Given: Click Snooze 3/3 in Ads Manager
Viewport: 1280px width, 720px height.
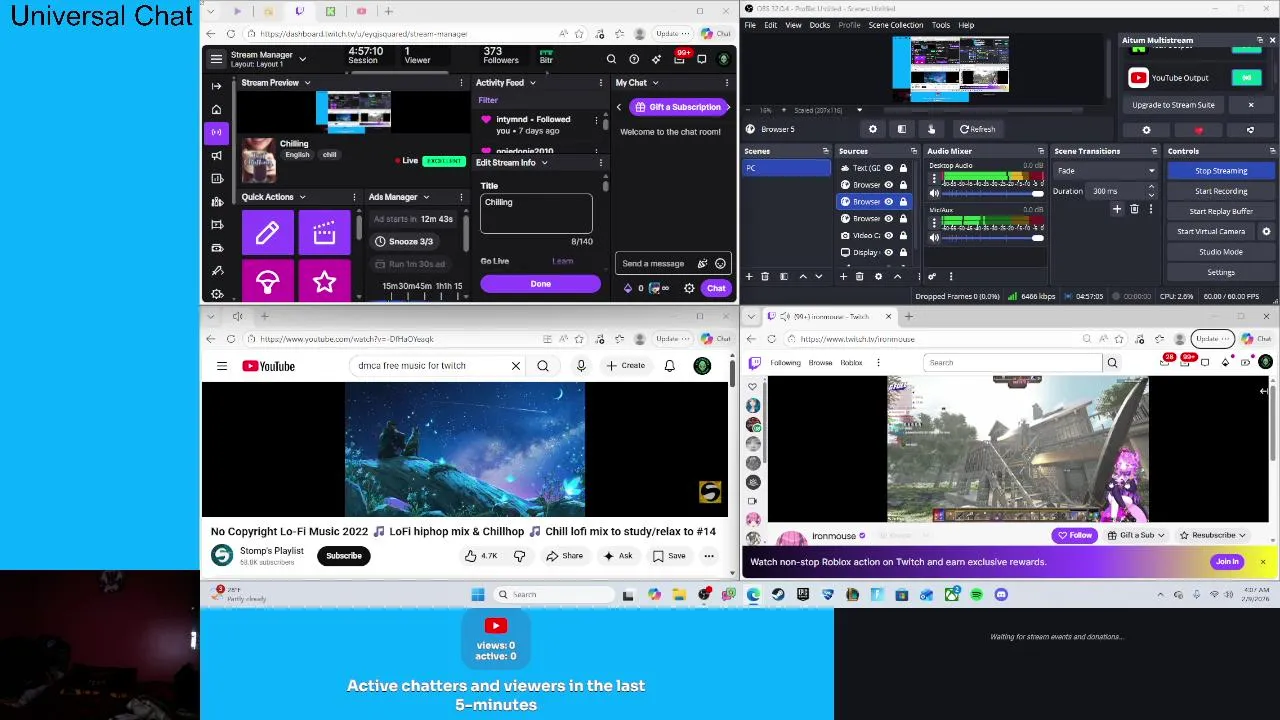Looking at the screenshot, I should (x=404, y=241).
